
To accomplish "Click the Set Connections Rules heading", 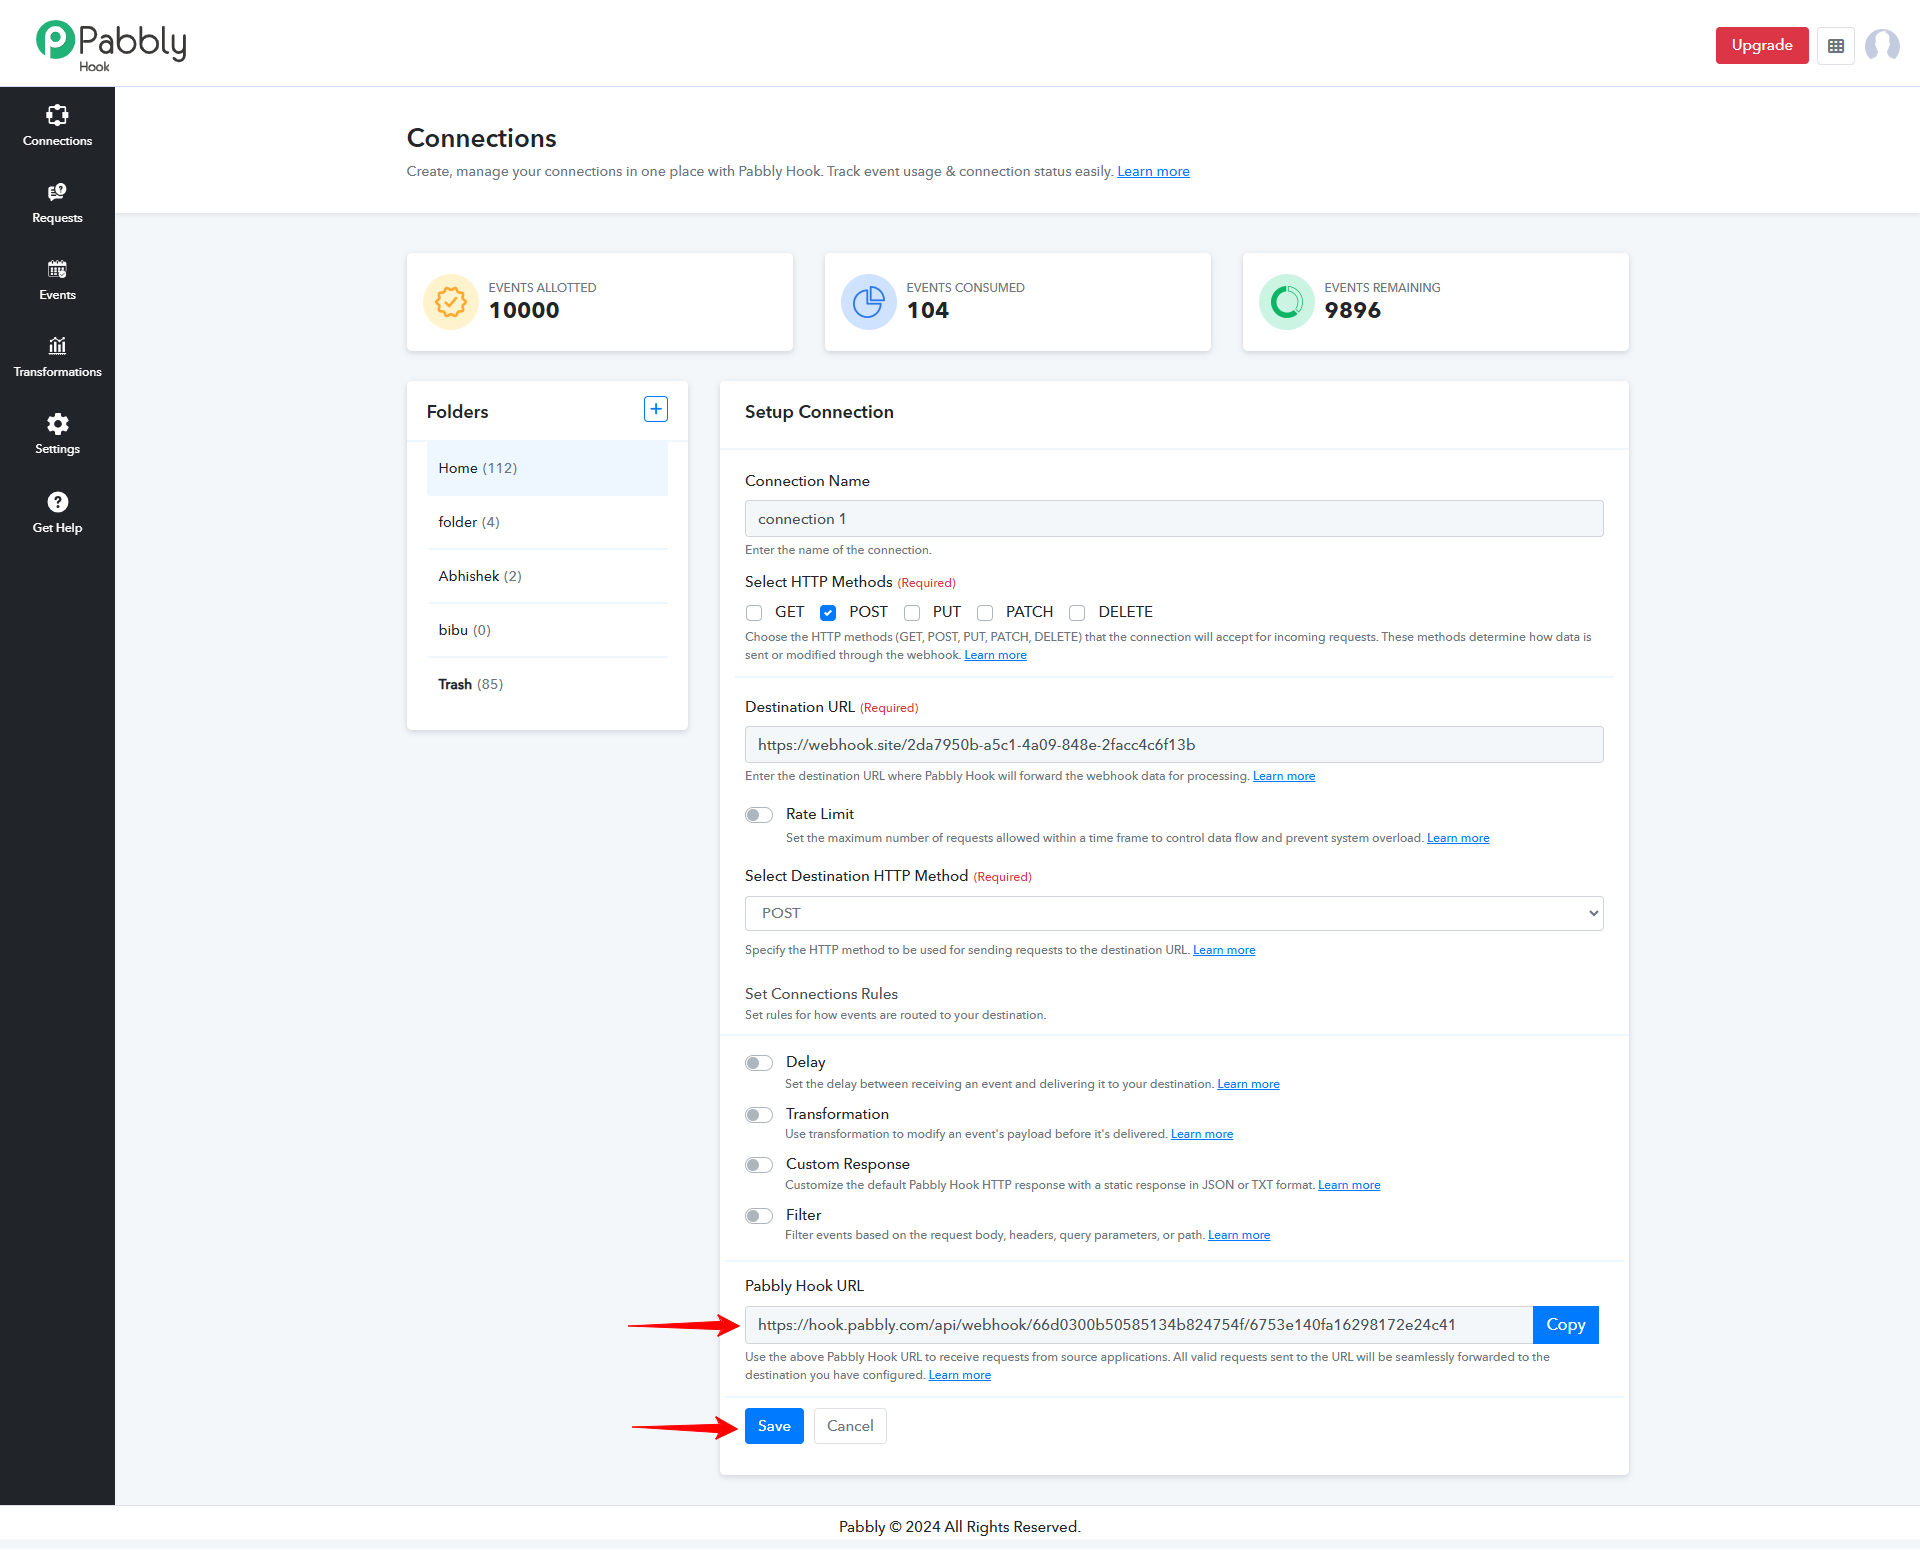I will point(821,994).
